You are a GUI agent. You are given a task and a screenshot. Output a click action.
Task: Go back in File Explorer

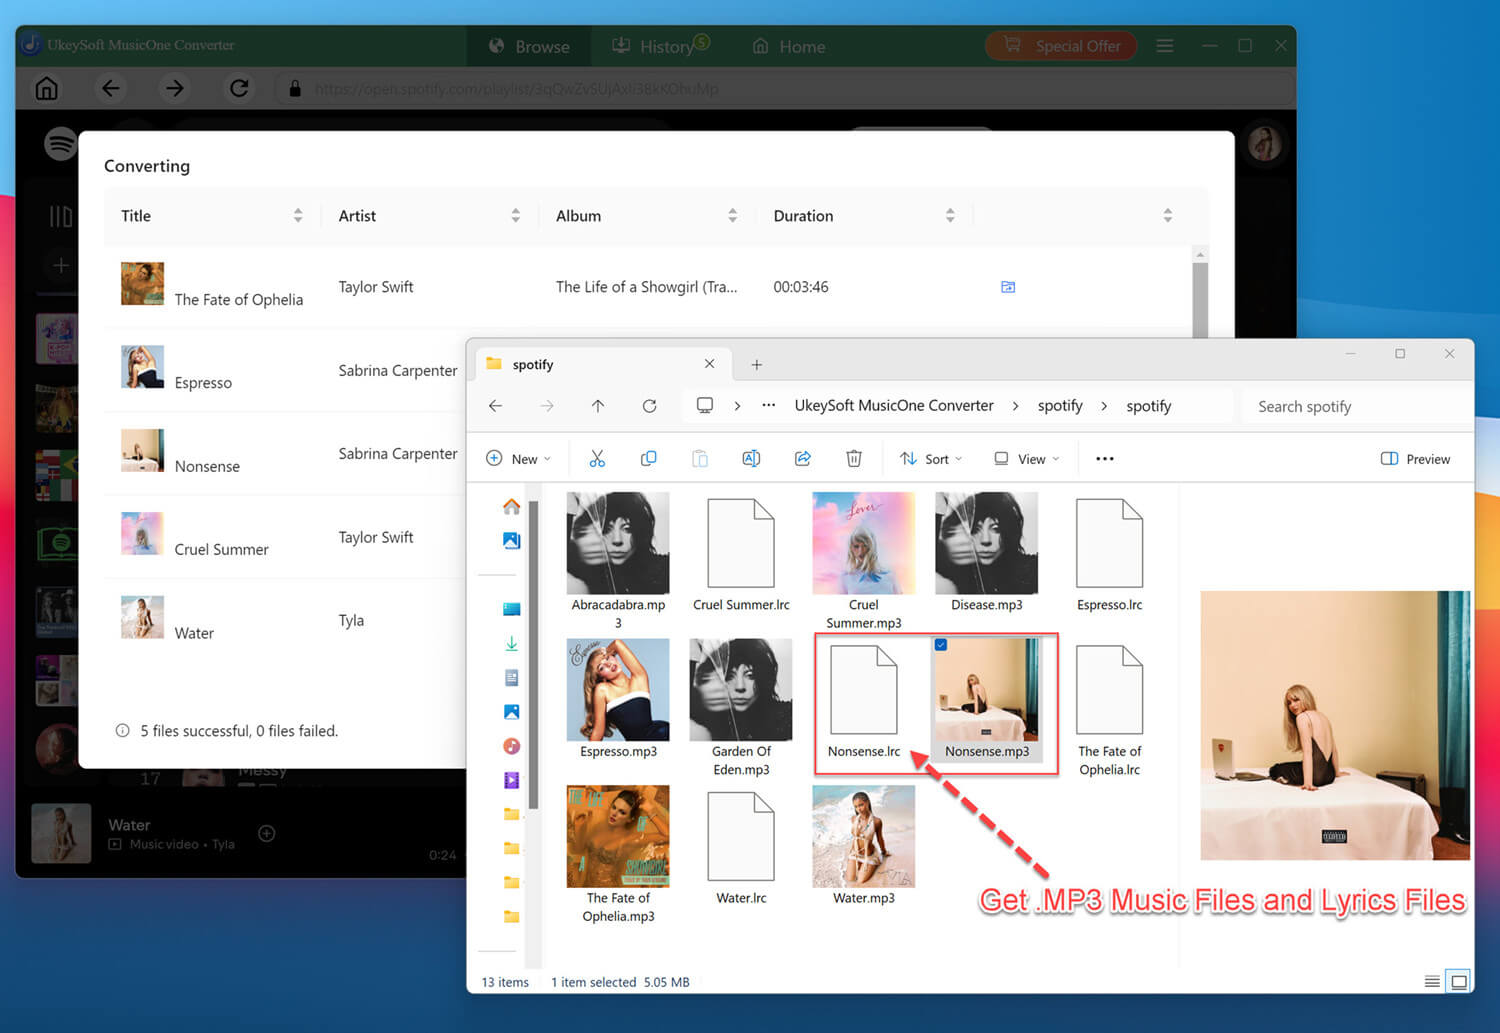[x=496, y=406]
